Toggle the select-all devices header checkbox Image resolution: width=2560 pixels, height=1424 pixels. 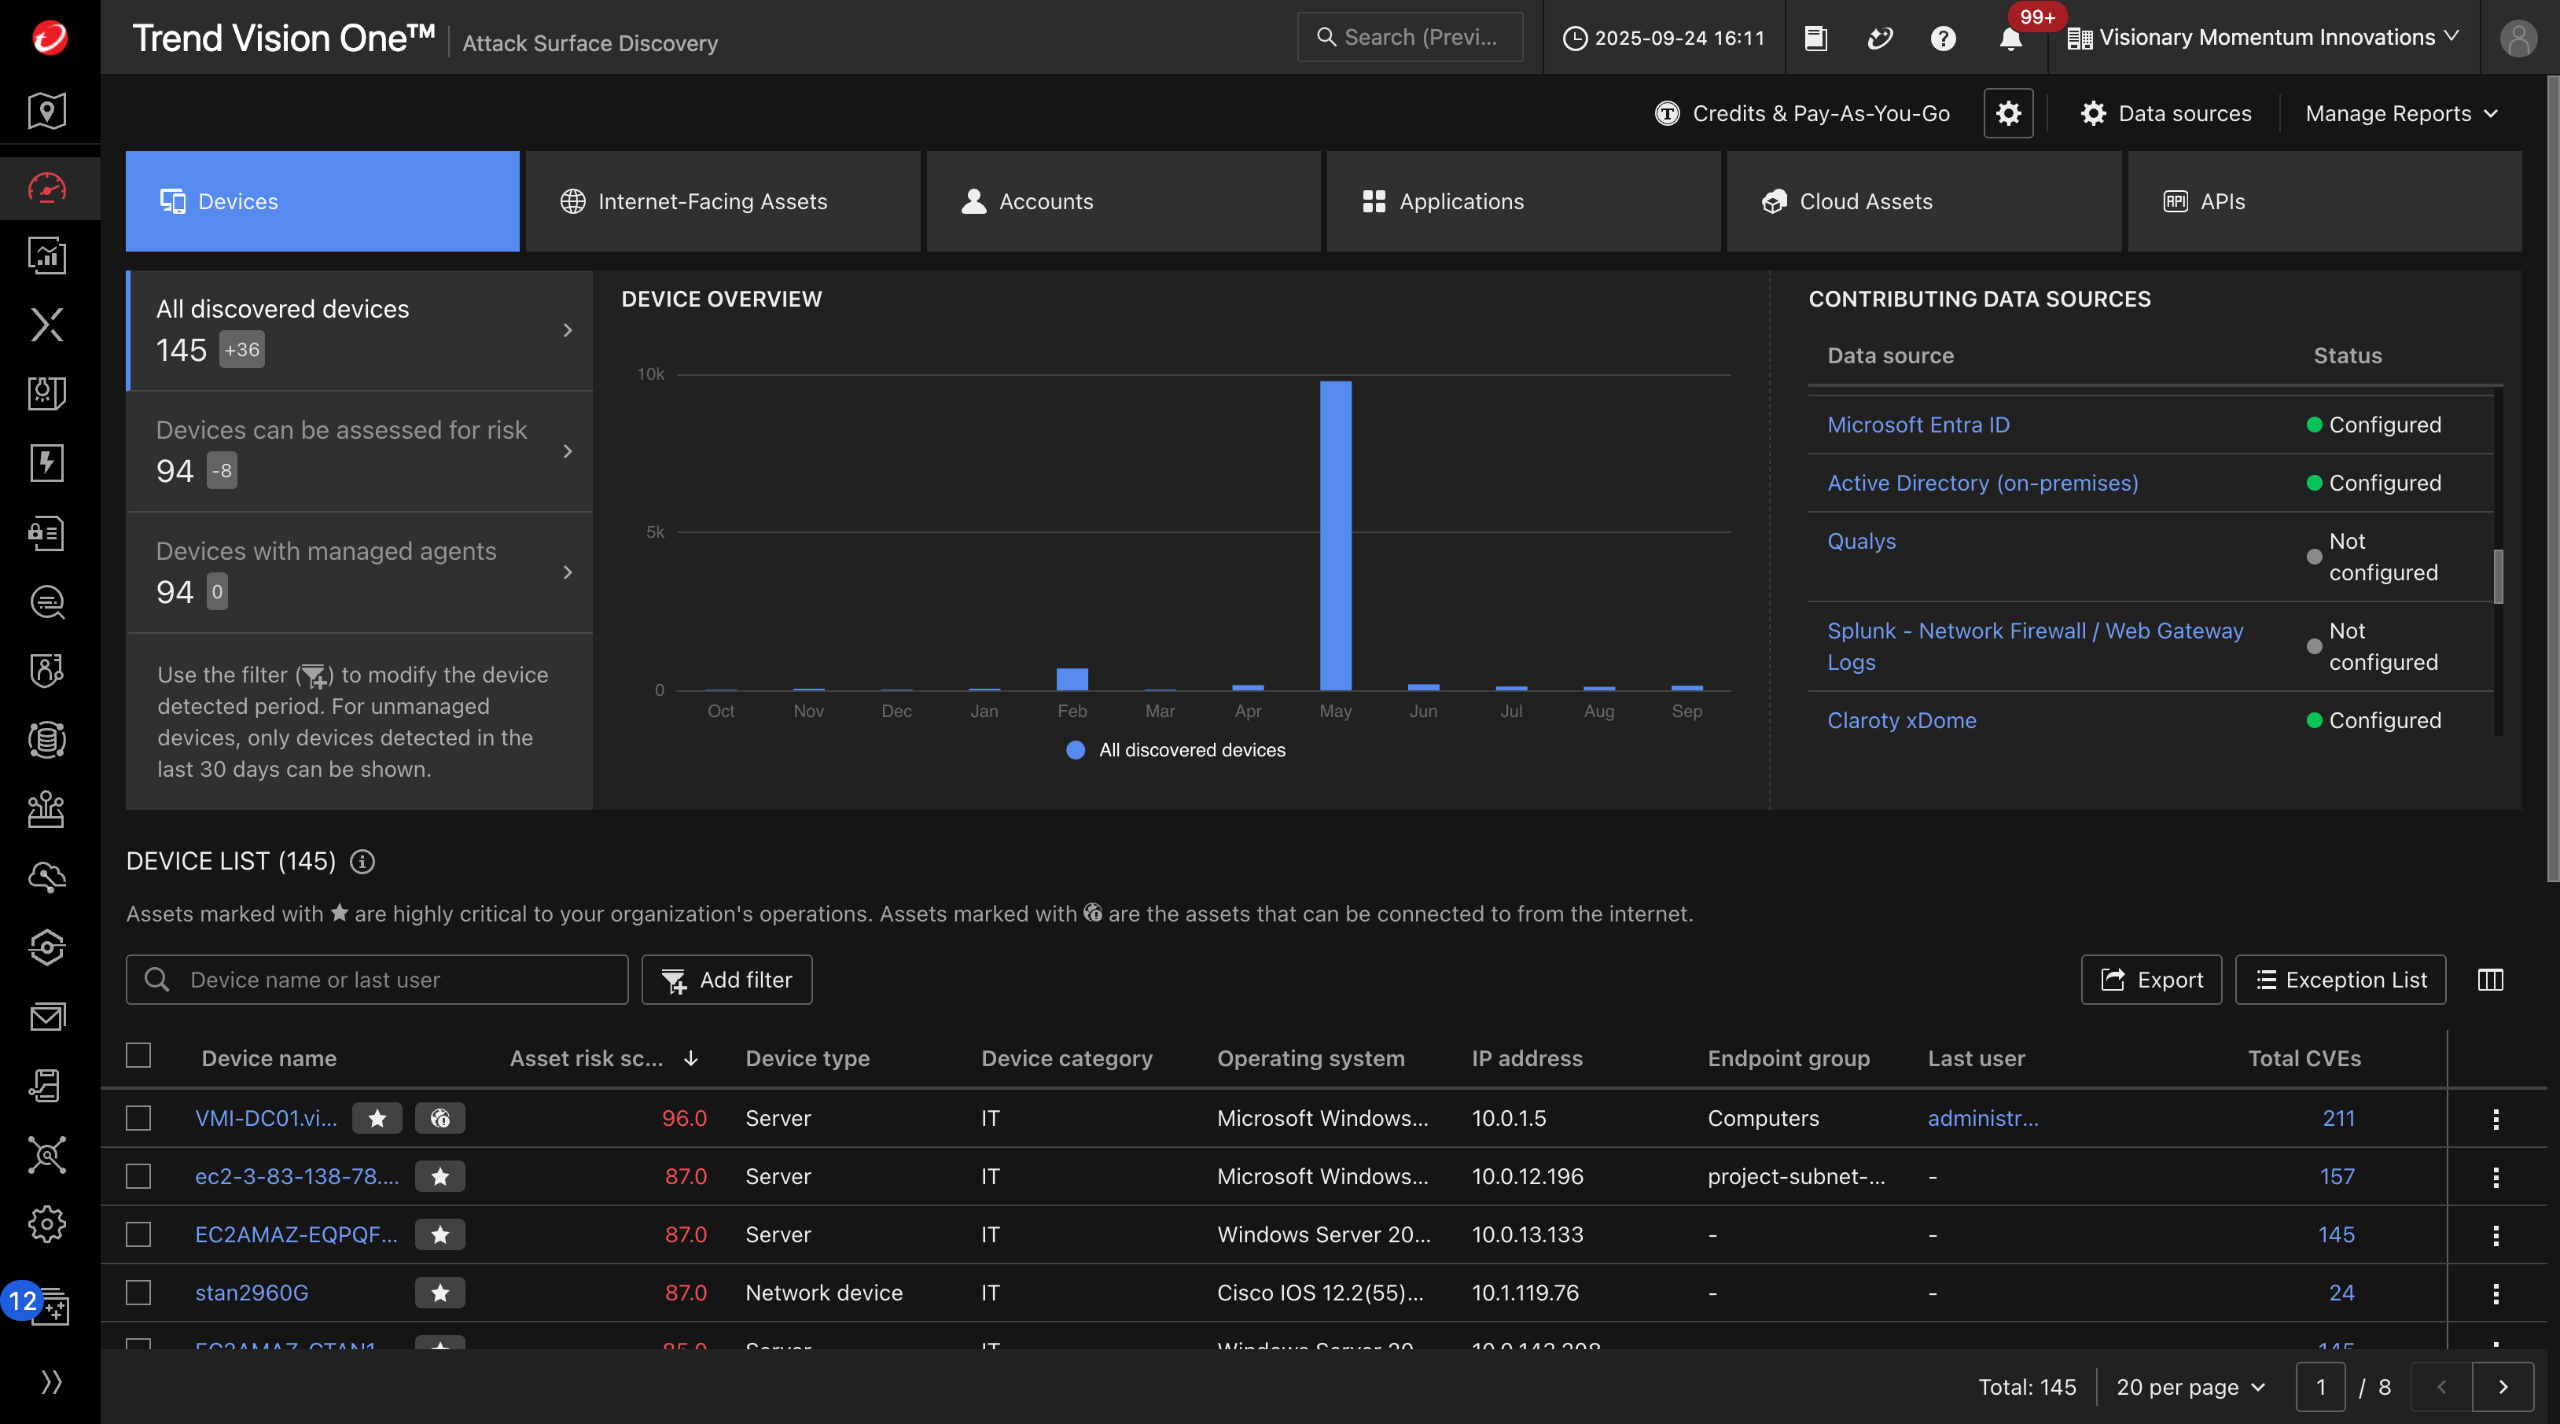pyautogui.click(x=139, y=1056)
